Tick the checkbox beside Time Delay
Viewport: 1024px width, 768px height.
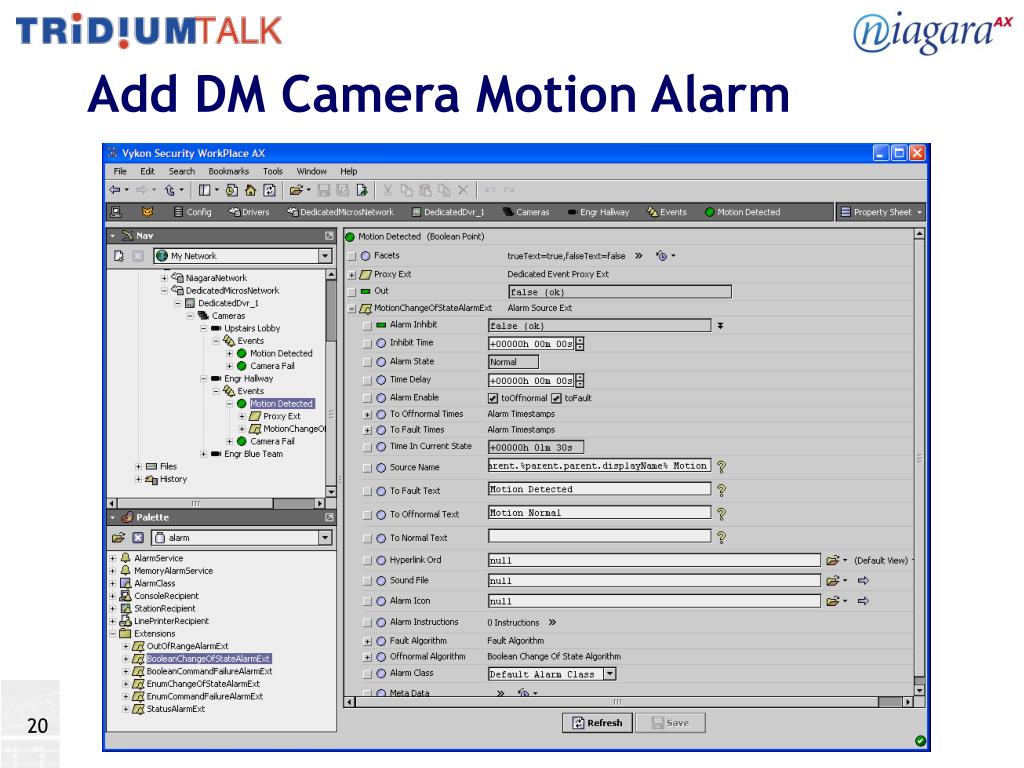pyautogui.click(x=367, y=380)
